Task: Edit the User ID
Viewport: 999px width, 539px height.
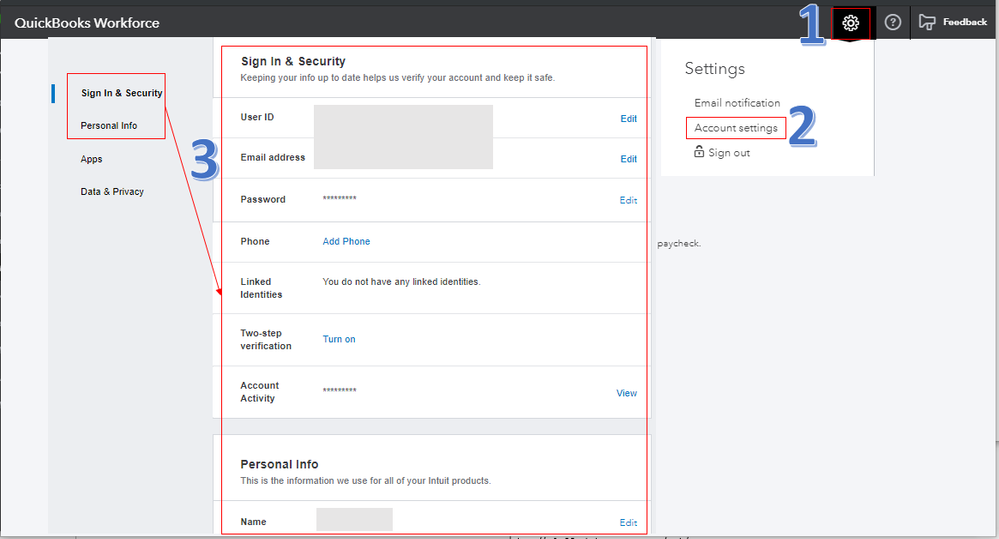Action: 628,119
